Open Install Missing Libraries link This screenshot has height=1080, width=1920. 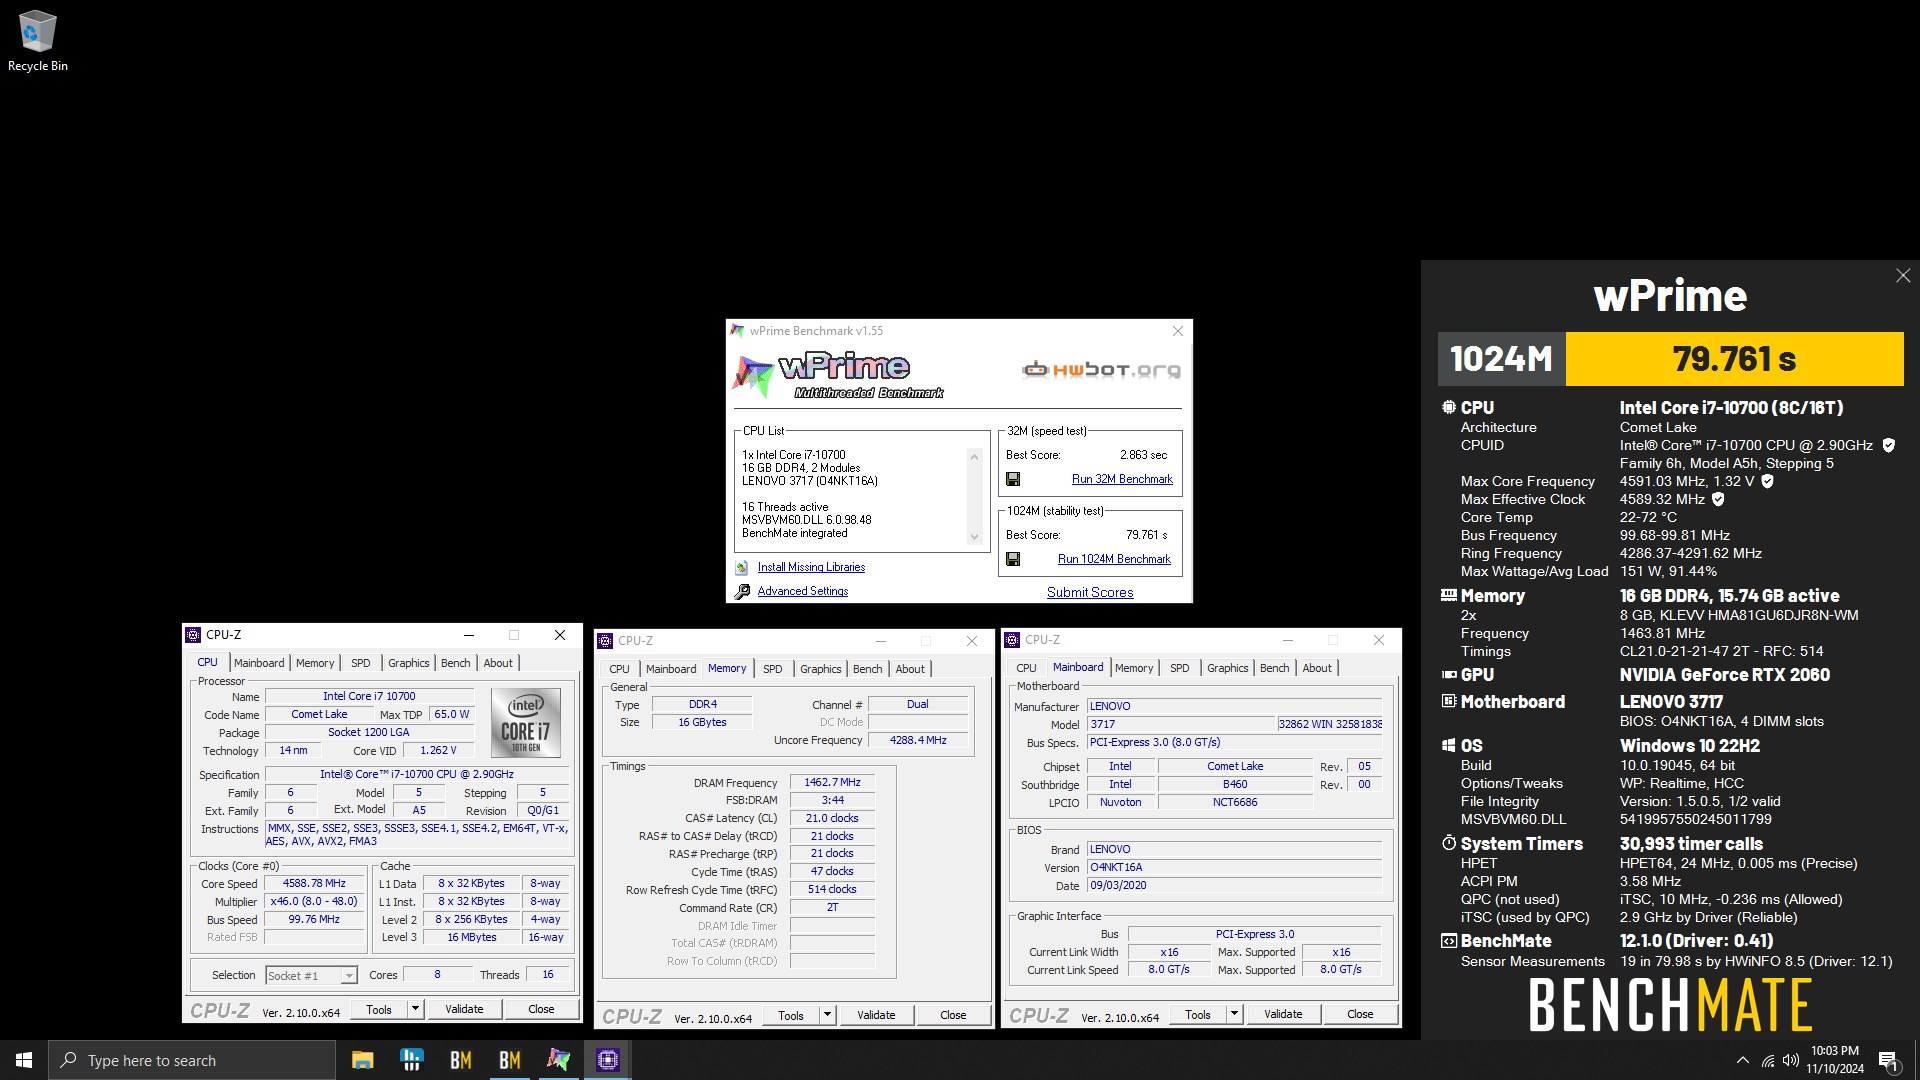tap(811, 567)
